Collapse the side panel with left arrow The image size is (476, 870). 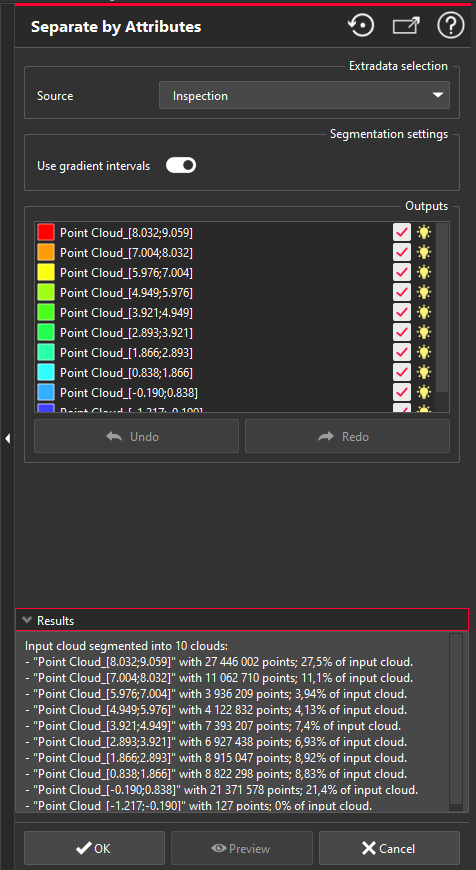(x=7, y=438)
